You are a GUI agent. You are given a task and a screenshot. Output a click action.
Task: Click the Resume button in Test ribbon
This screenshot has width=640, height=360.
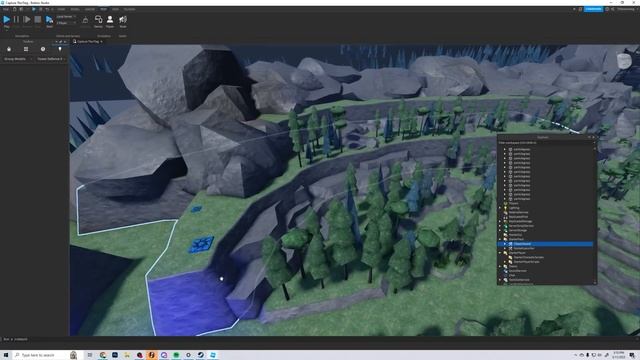27,20
